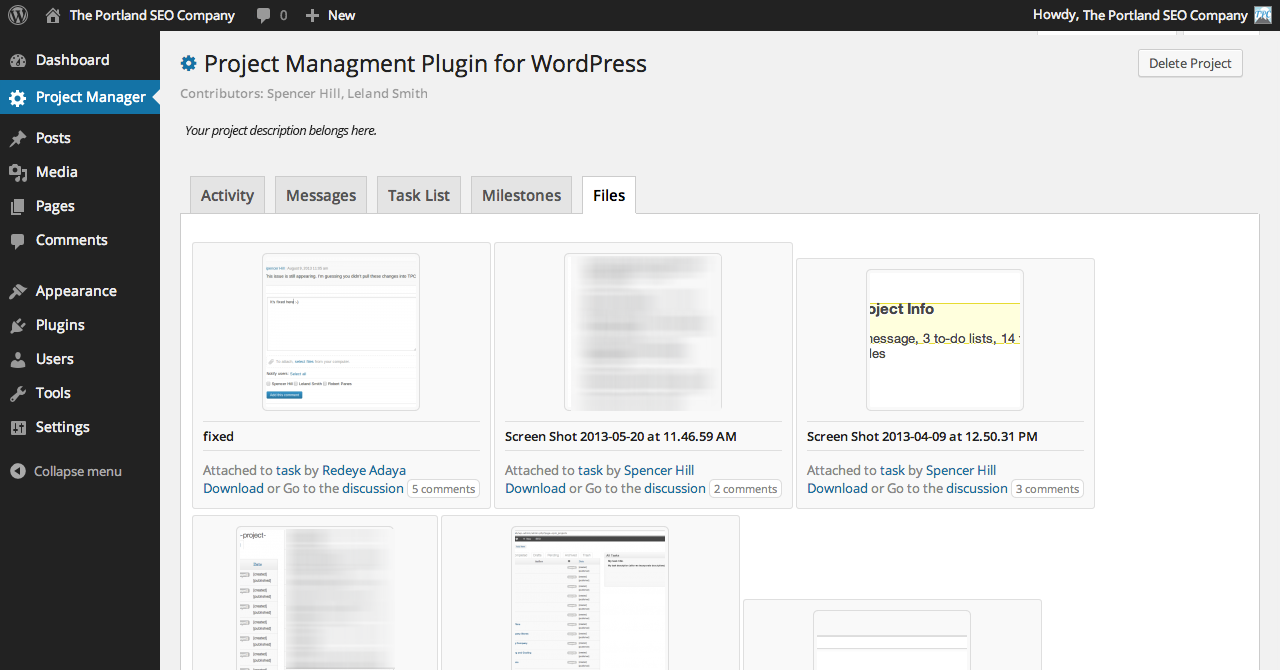The height and width of the screenshot is (670, 1280).
Task: Click the project settings gear beside title
Action: coord(188,64)
